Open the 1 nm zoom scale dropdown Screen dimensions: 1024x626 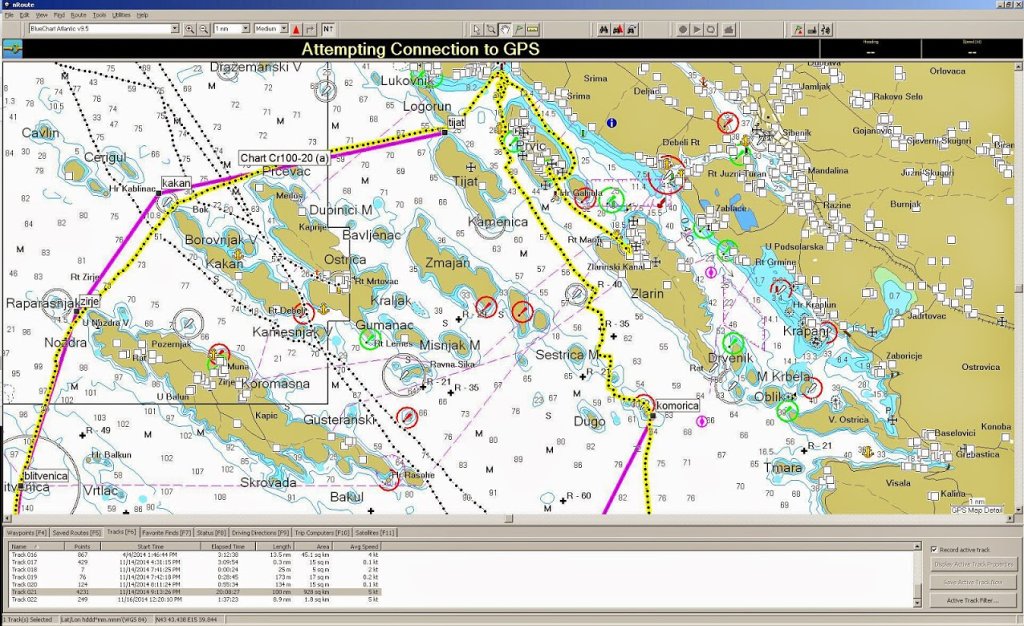(245, 29)
